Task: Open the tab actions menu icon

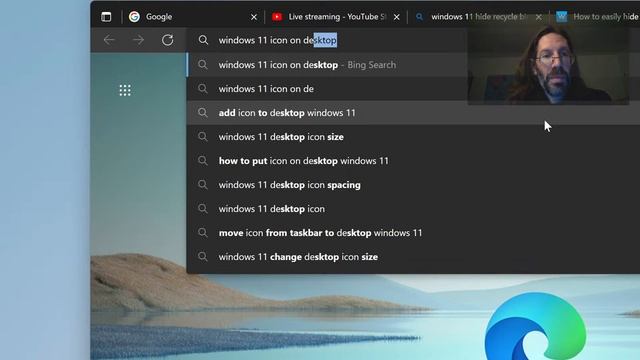Action: coord(106,17)
